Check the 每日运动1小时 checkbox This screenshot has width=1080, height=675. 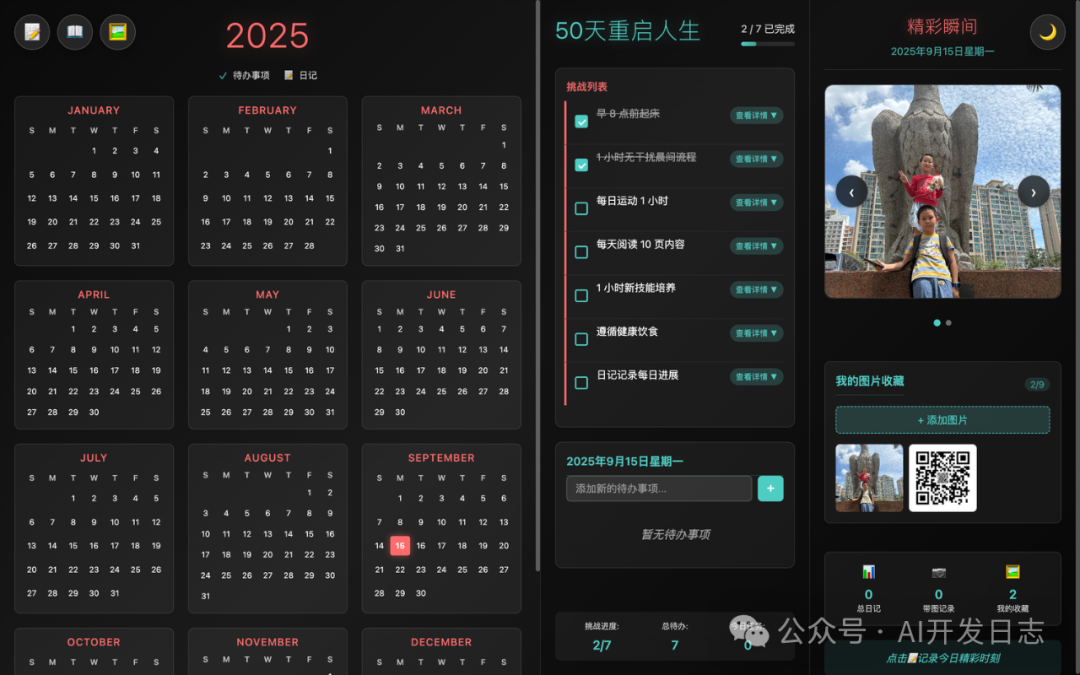[x=581, y=208]
